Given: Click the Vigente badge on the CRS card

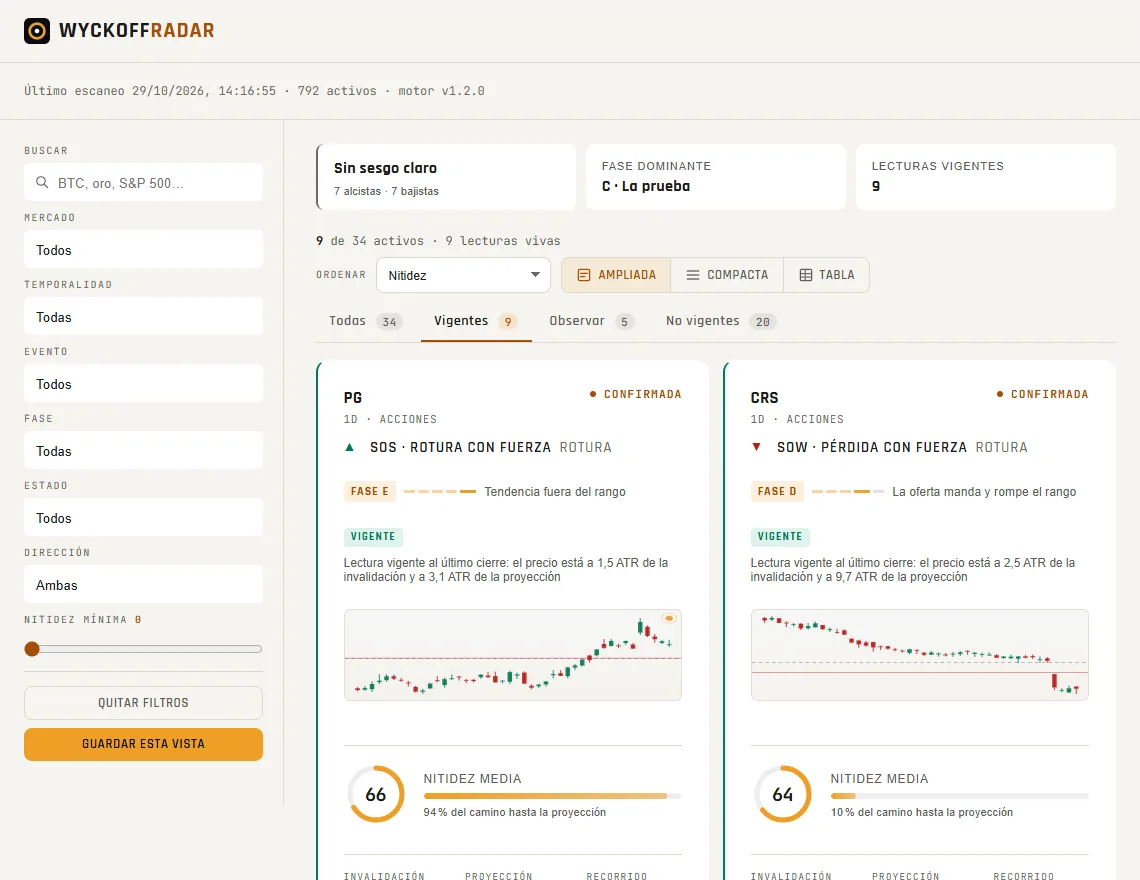Looking at the screenshot, I should click(x=780, y=537).
